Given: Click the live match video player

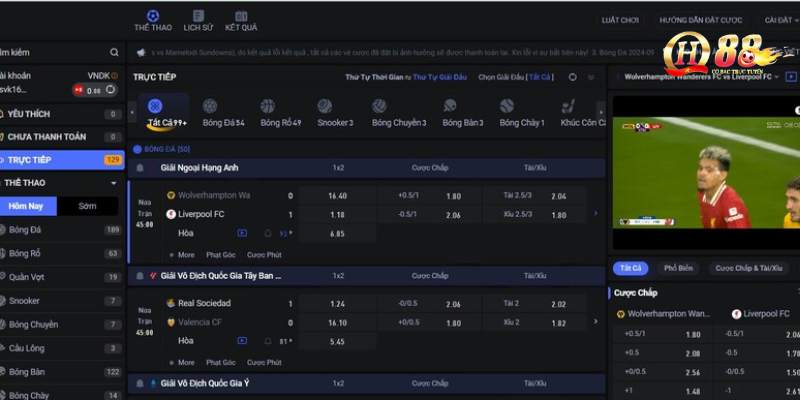Looking at the screenshot, I should point(706,172).
